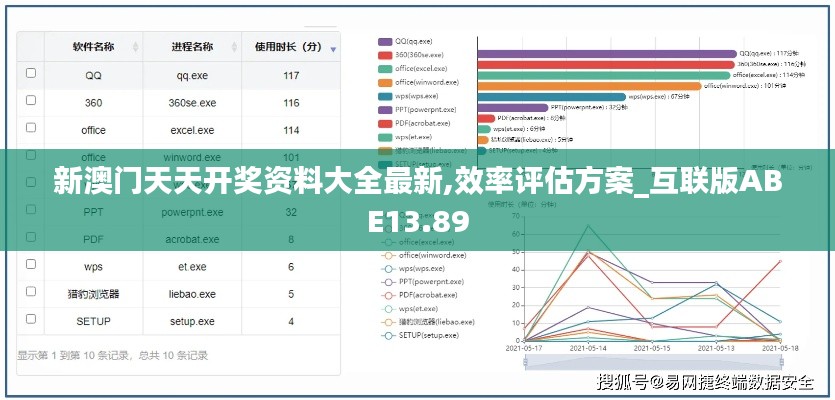Click bar label wps(wps.exe) : 67分钟
The image size is (835, 400).
coord(659,97)
